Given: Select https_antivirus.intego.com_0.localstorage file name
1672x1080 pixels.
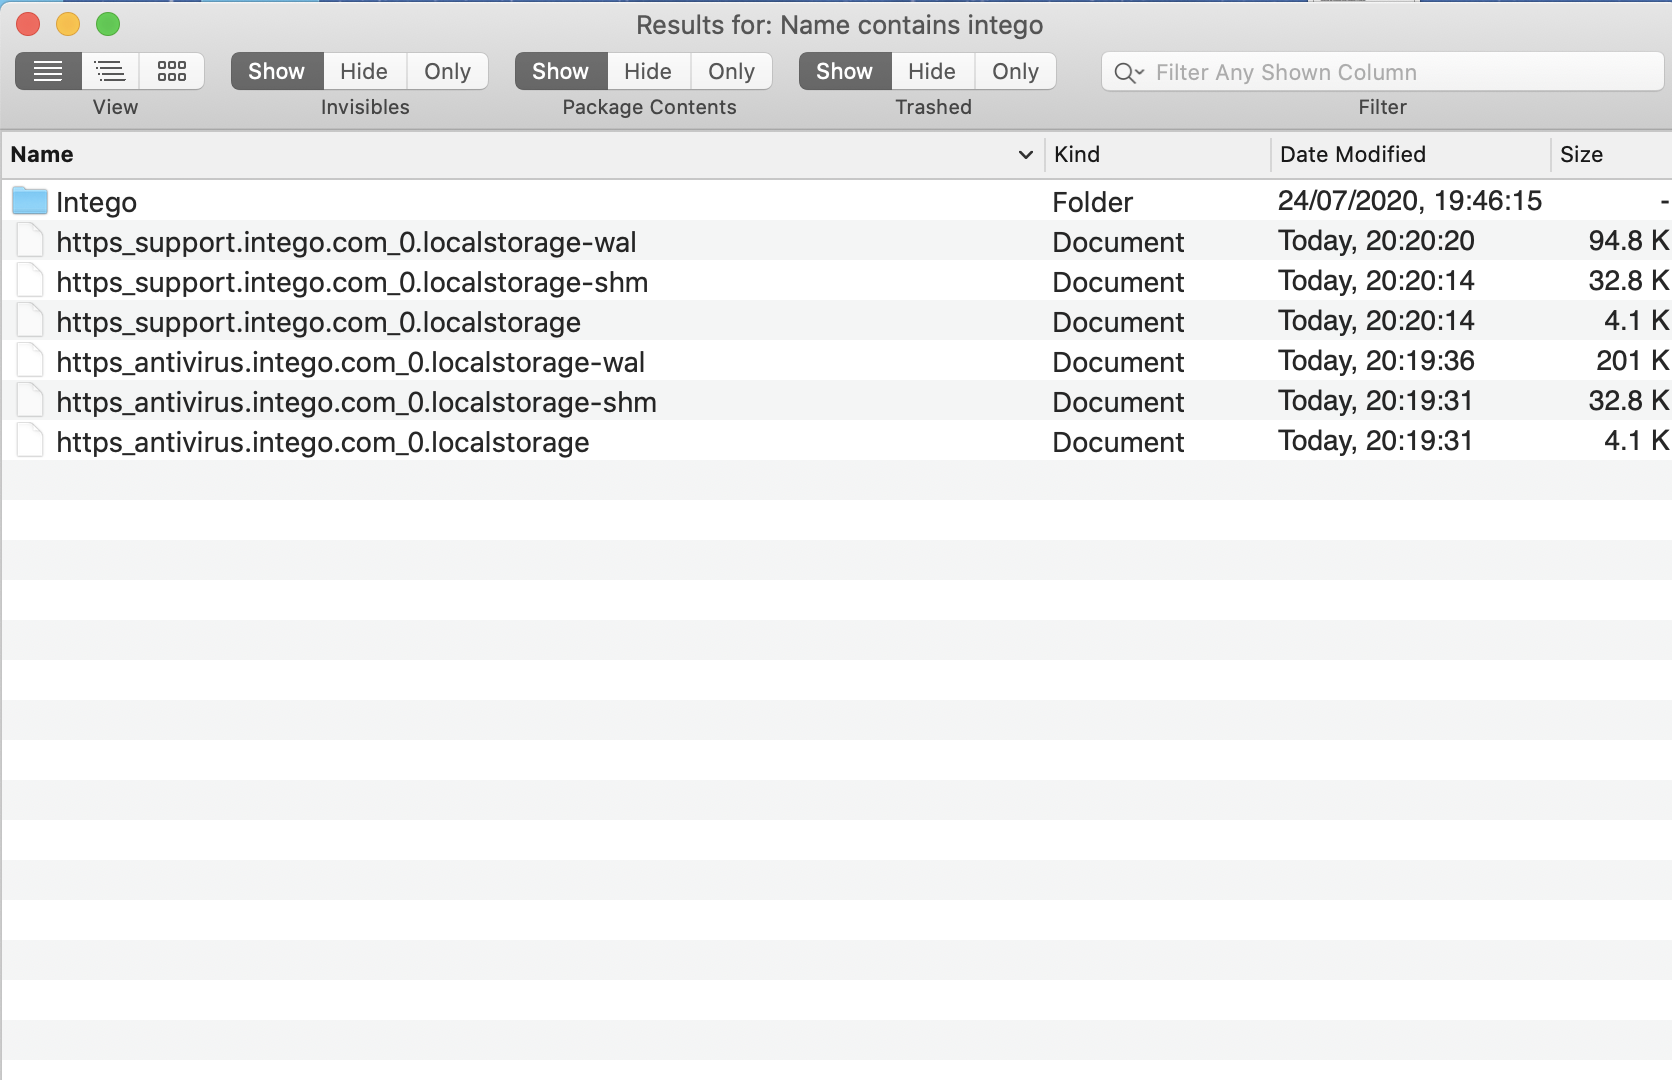Looking at the screenshot, I should (322, 442).
